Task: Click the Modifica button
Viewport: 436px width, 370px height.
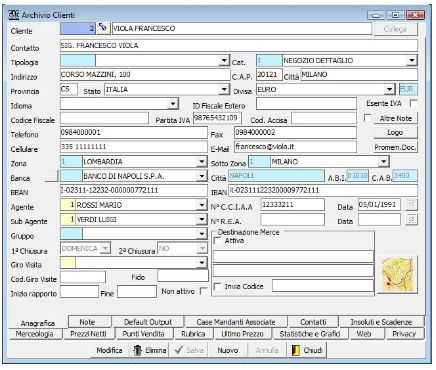Action: click(109, 350)
